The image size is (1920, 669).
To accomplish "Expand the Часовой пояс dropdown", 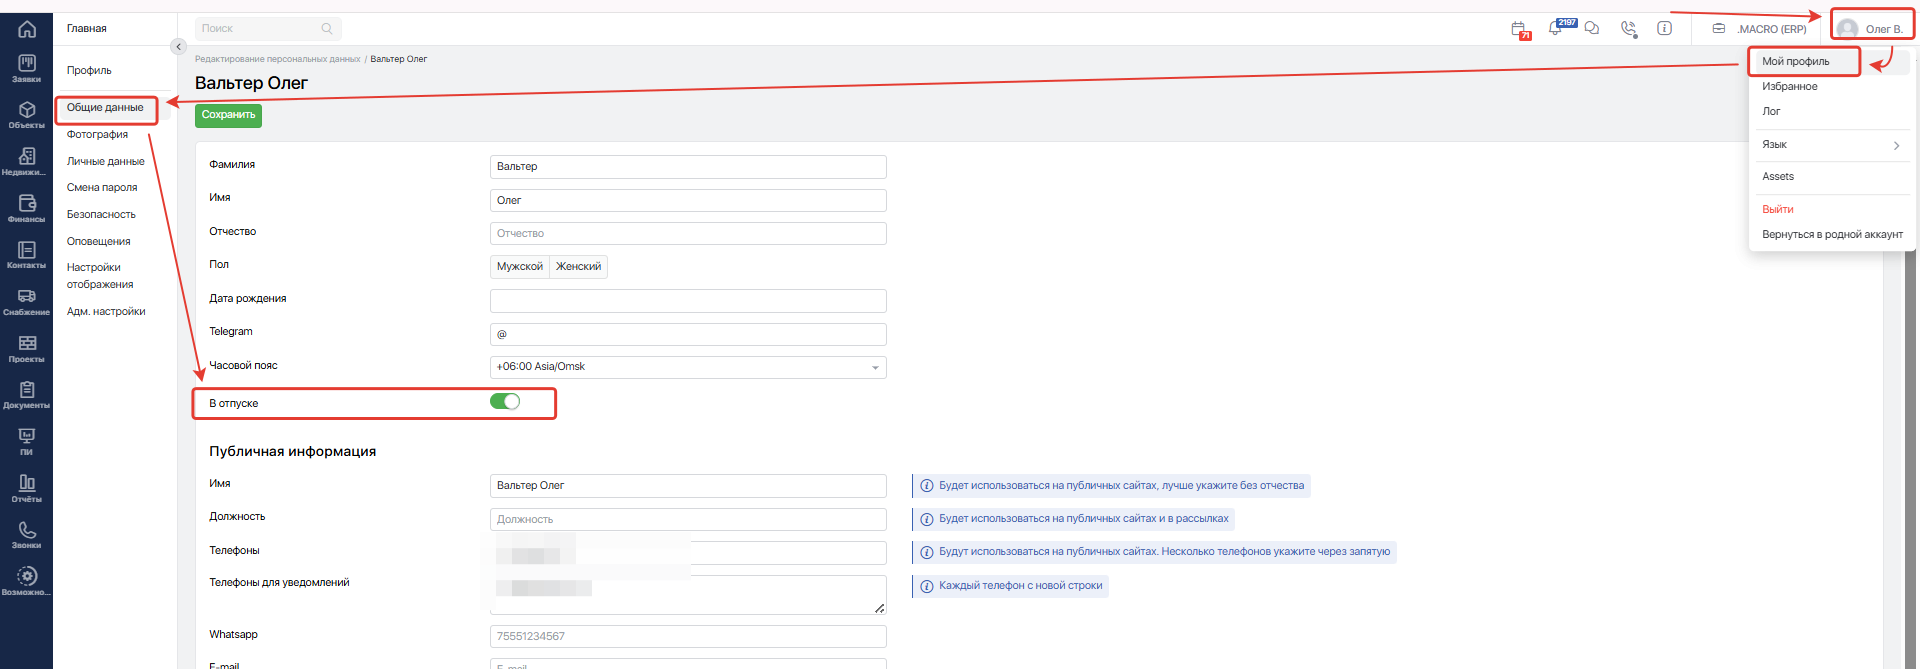I will tap(688, 367).
